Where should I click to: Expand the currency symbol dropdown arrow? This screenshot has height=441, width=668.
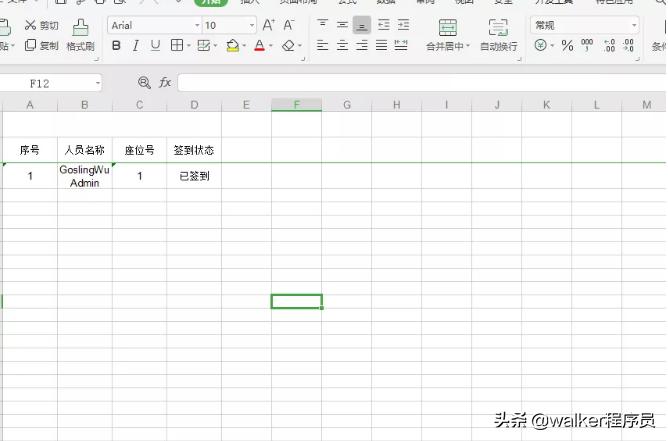coord(552,46)
